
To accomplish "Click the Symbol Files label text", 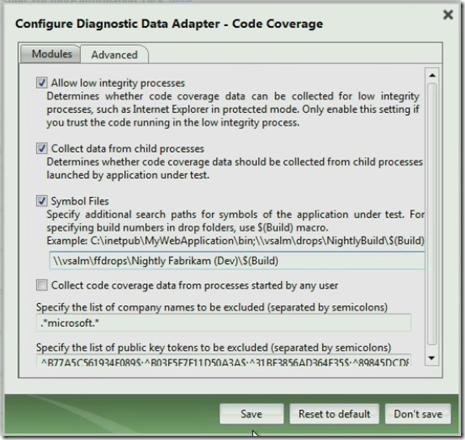I will [x=80, y=201].
